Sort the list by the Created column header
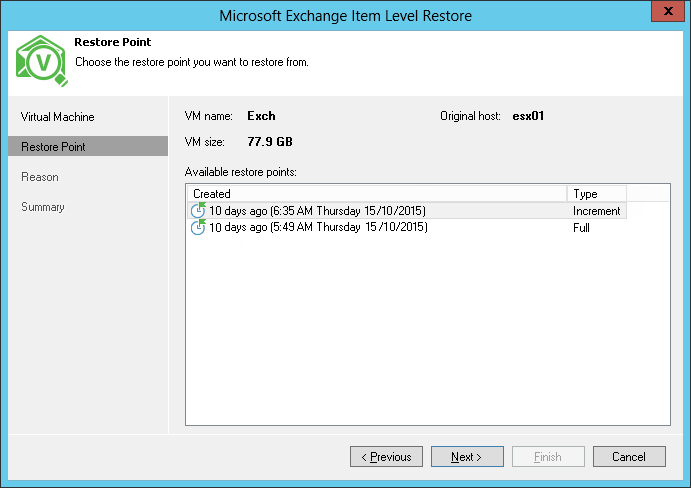The image size is (691, 488). 377,194
